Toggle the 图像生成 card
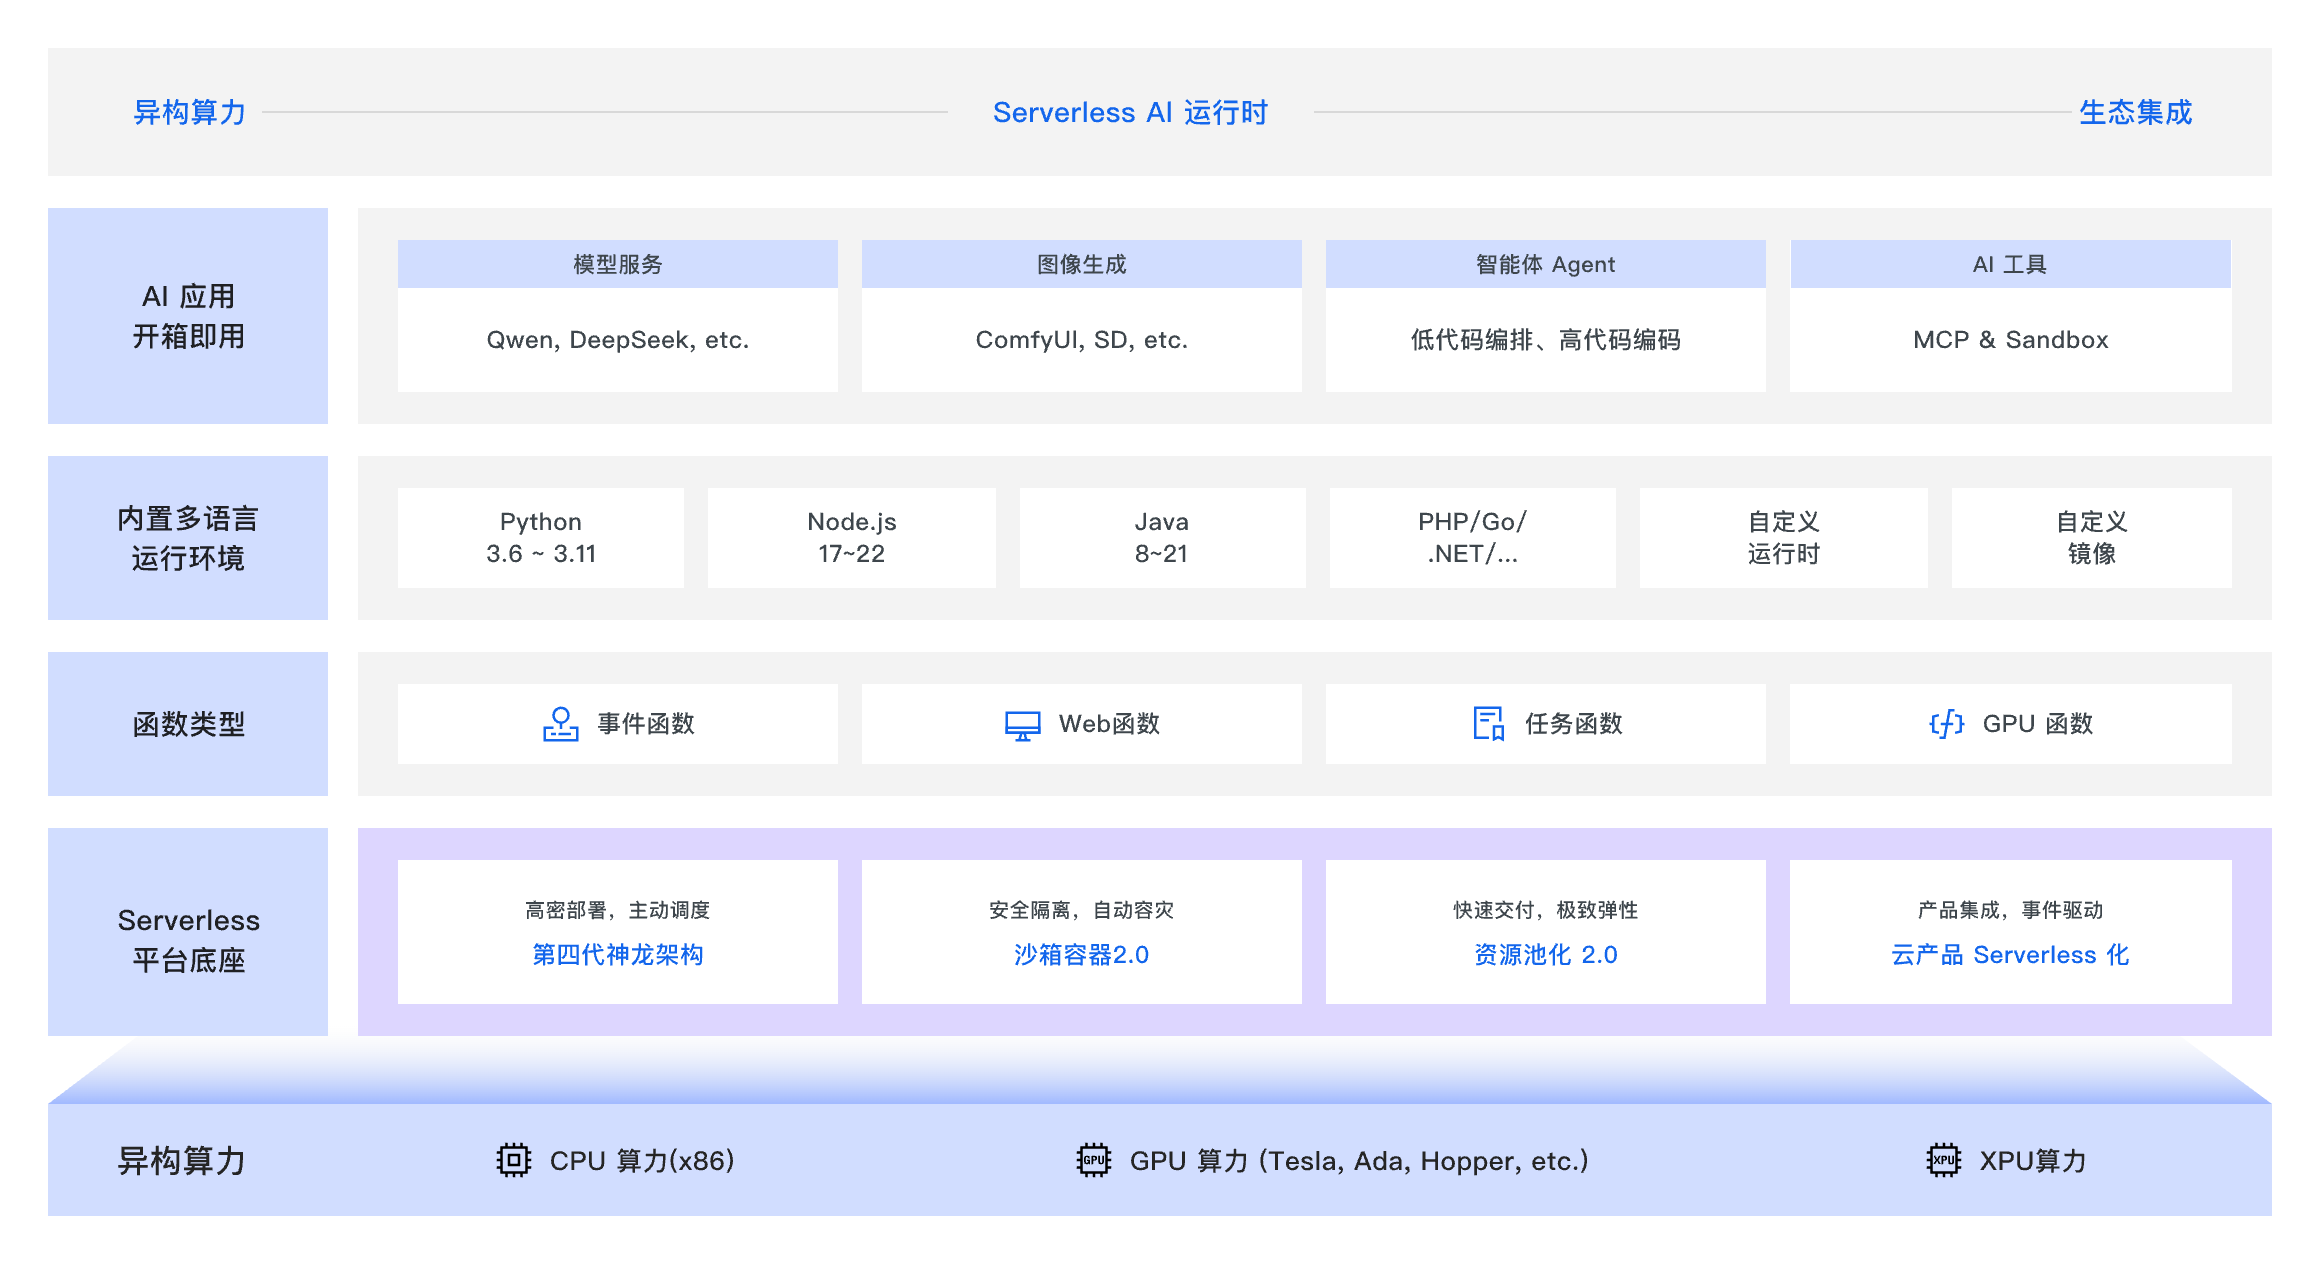Image resolution: width=2320 pixels, height=1264 pixels. pyautogui.click(x=1081, y=263)
